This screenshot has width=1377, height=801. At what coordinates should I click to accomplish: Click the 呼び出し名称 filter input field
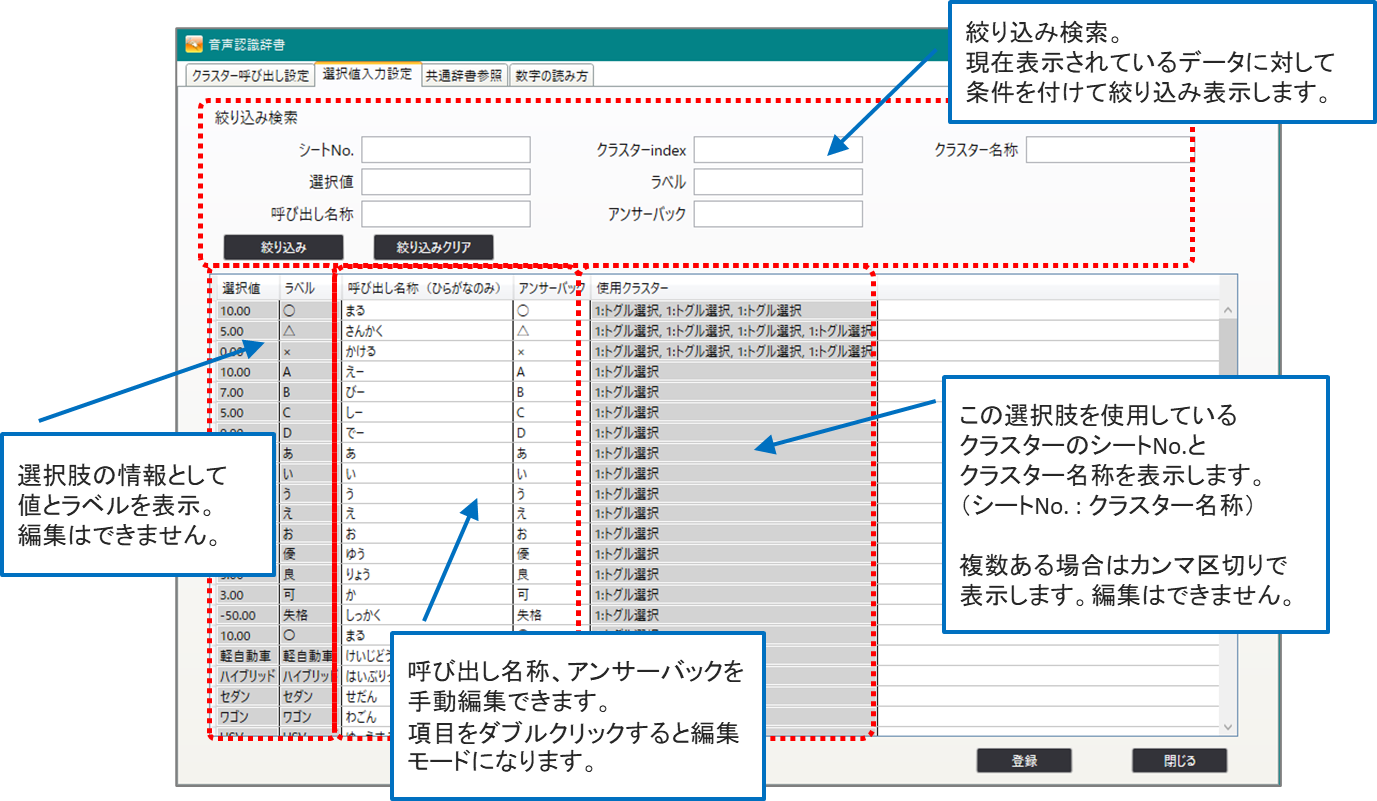click(x=445, y=214)
